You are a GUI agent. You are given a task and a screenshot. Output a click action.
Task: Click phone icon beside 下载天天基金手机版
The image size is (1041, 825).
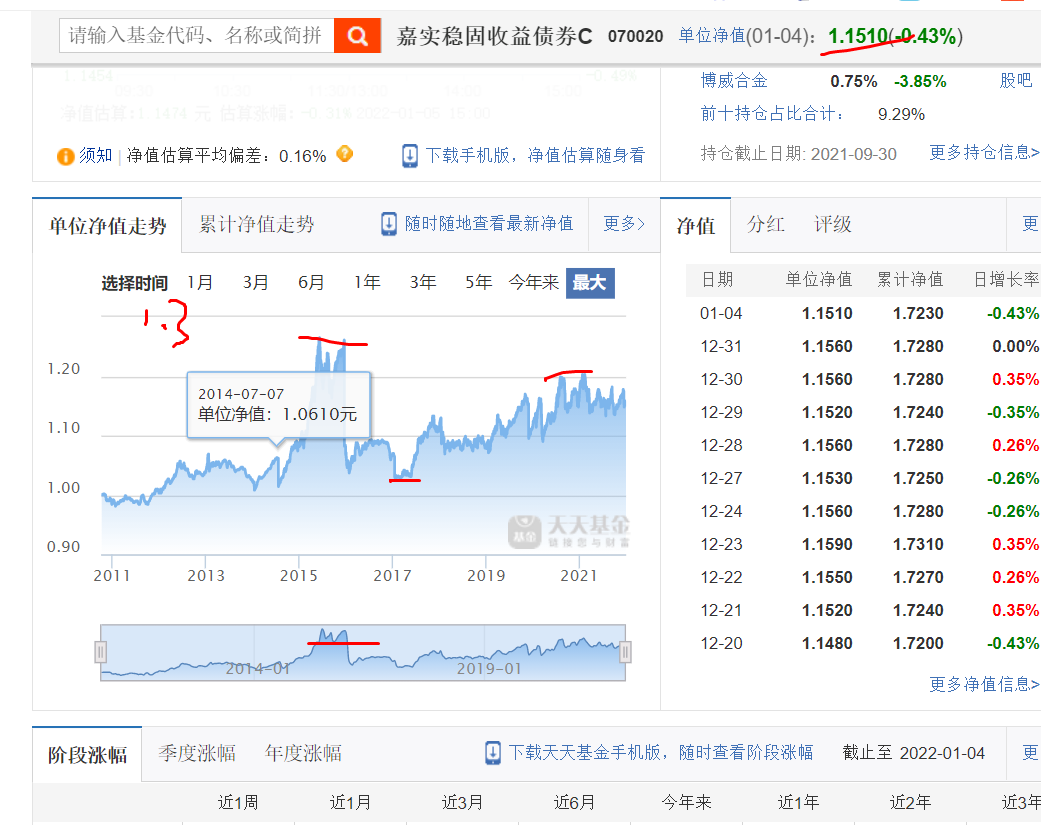[x=493, y=753]
